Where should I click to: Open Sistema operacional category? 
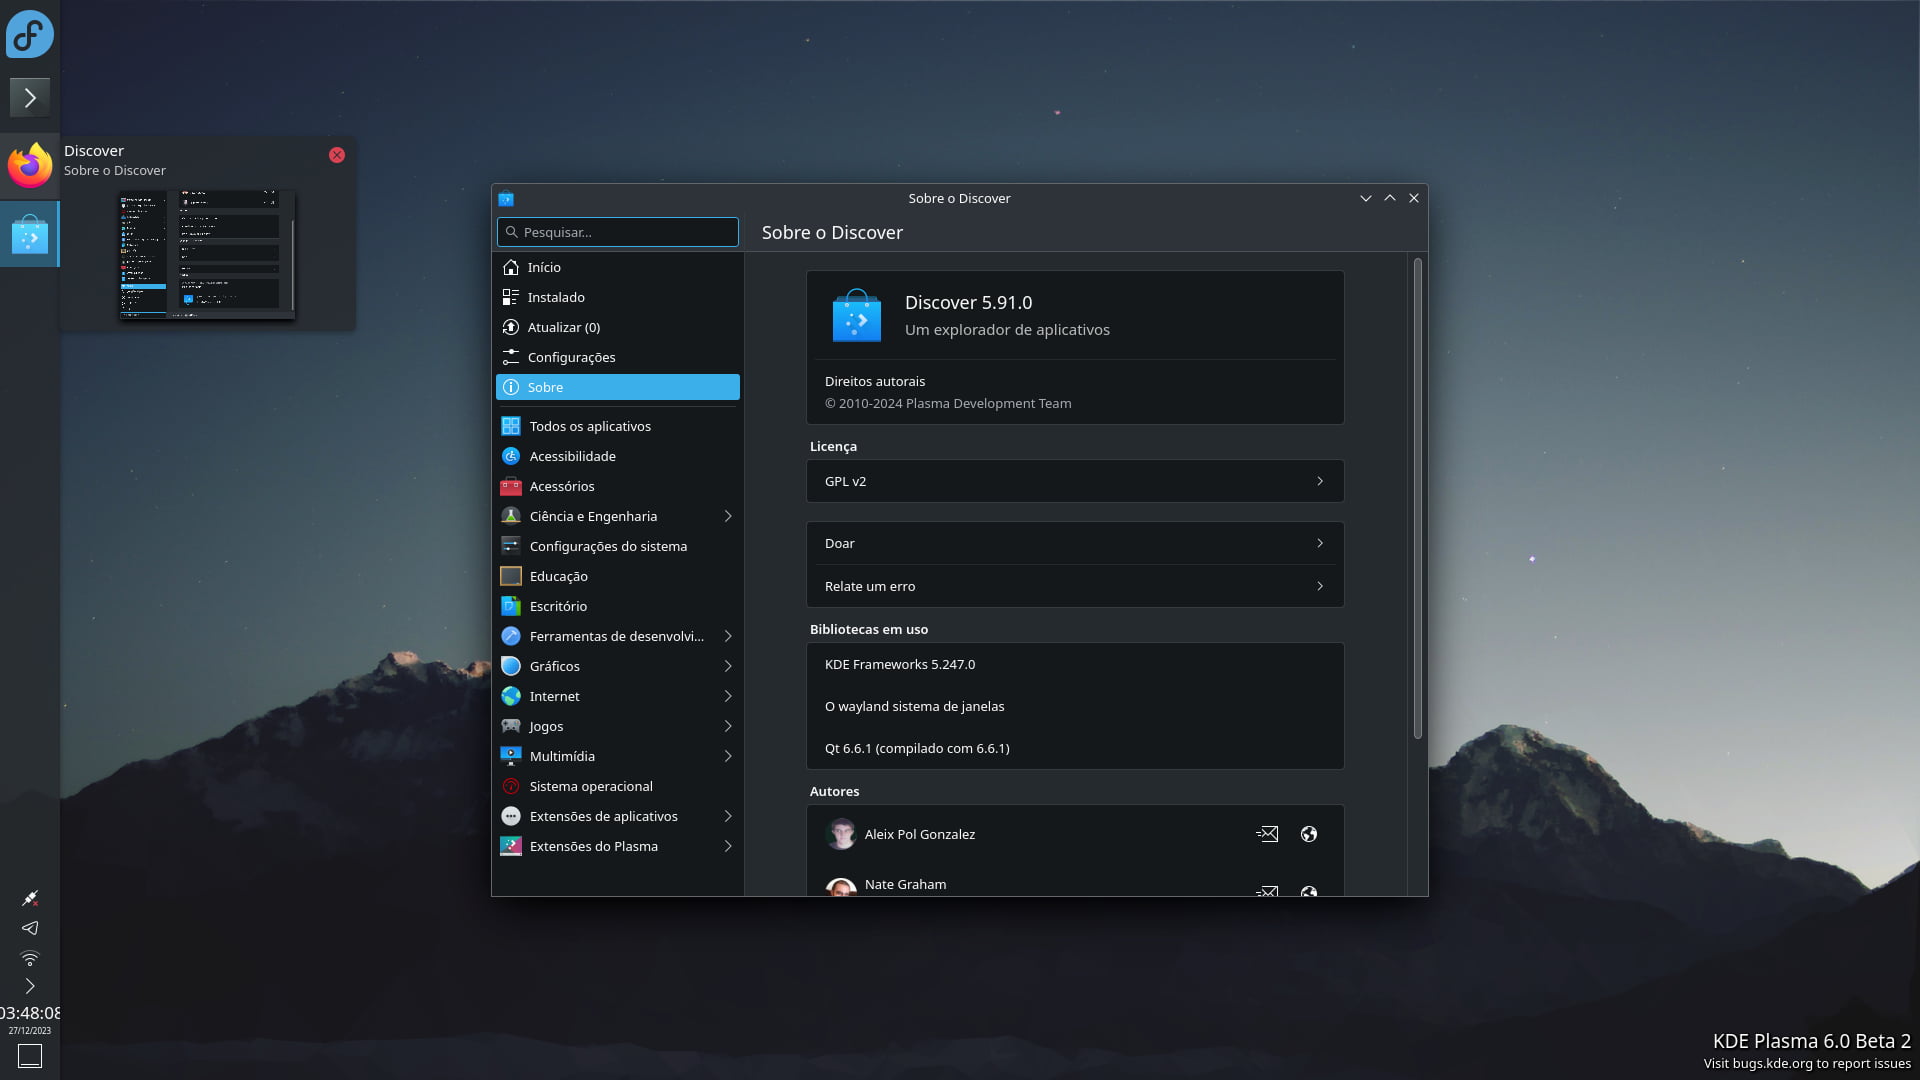pos(590,786)
